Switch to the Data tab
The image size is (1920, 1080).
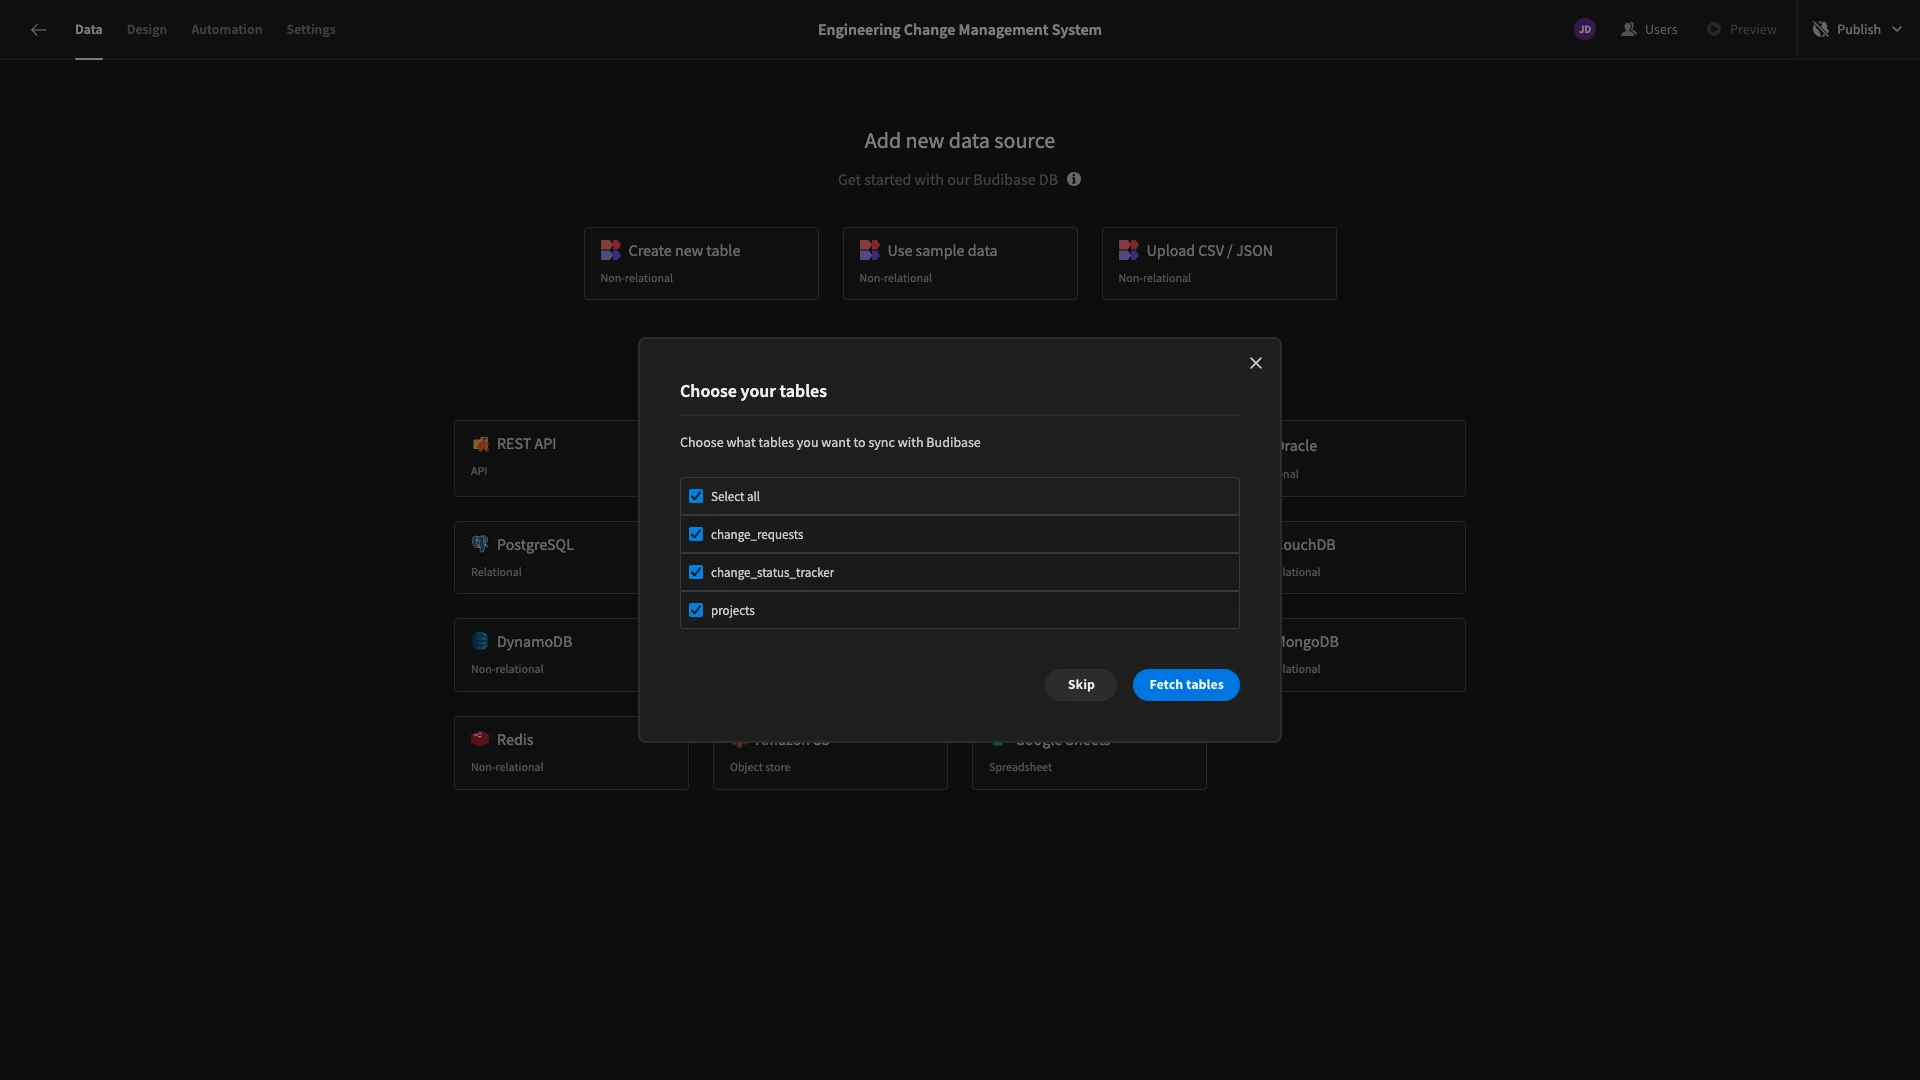88,29
